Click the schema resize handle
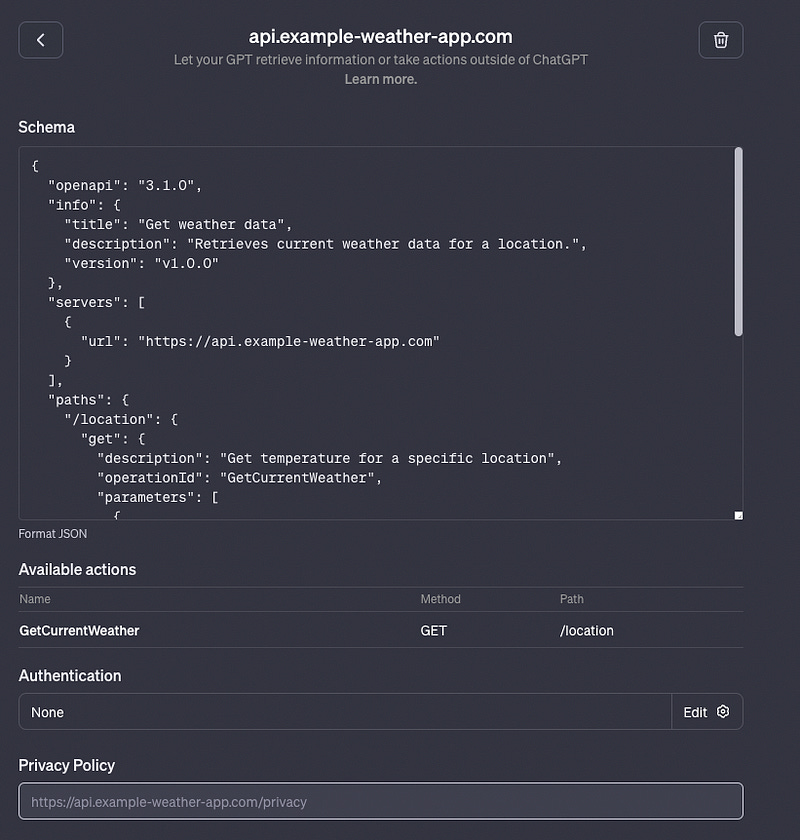 [737, 514]
